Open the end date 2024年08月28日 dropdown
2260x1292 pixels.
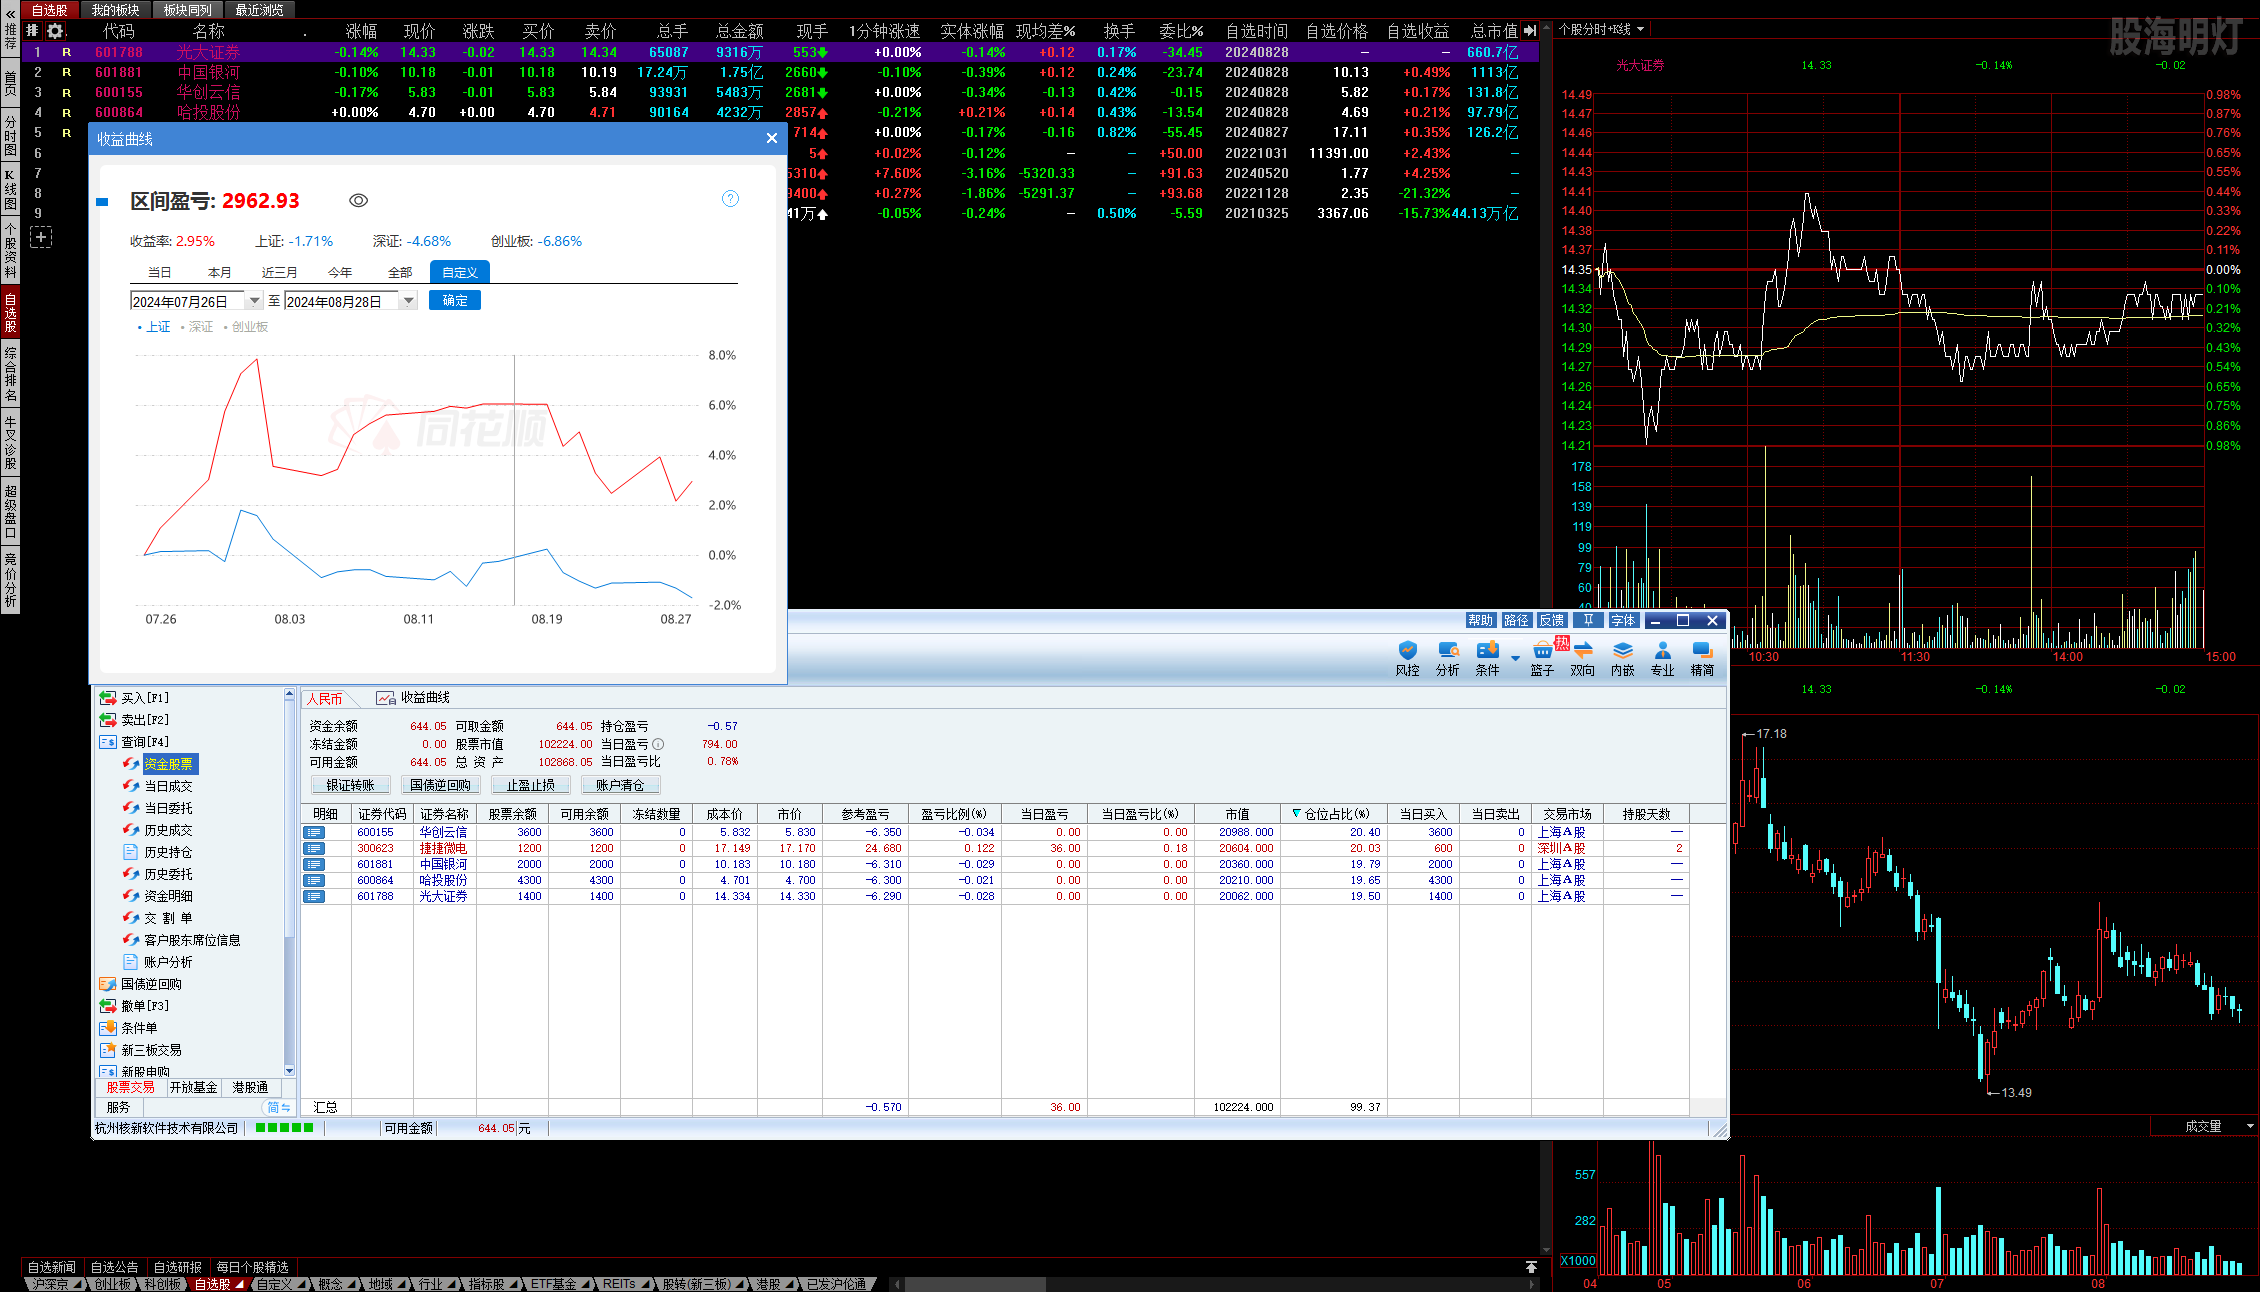coord(408,301)
